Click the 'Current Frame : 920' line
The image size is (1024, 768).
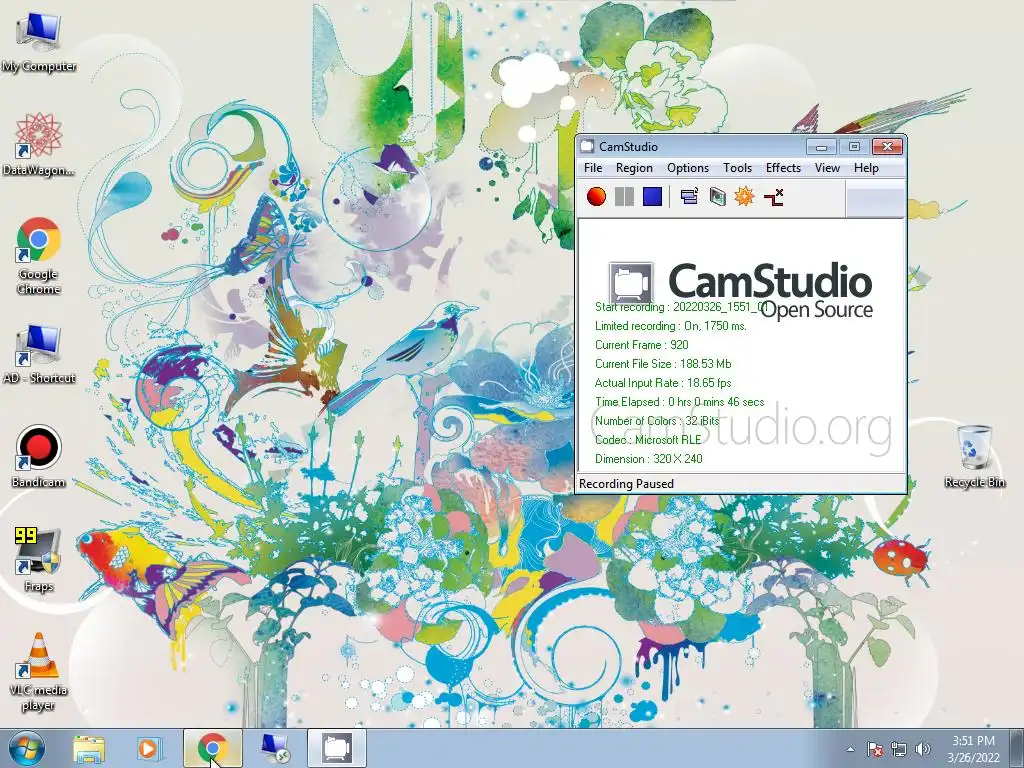(641, 345)
